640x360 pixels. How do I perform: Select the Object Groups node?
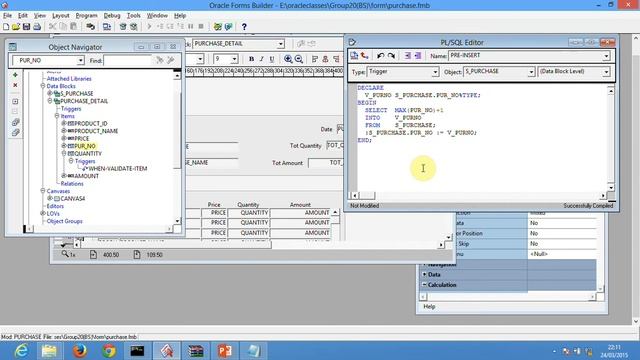coord(64,221)
